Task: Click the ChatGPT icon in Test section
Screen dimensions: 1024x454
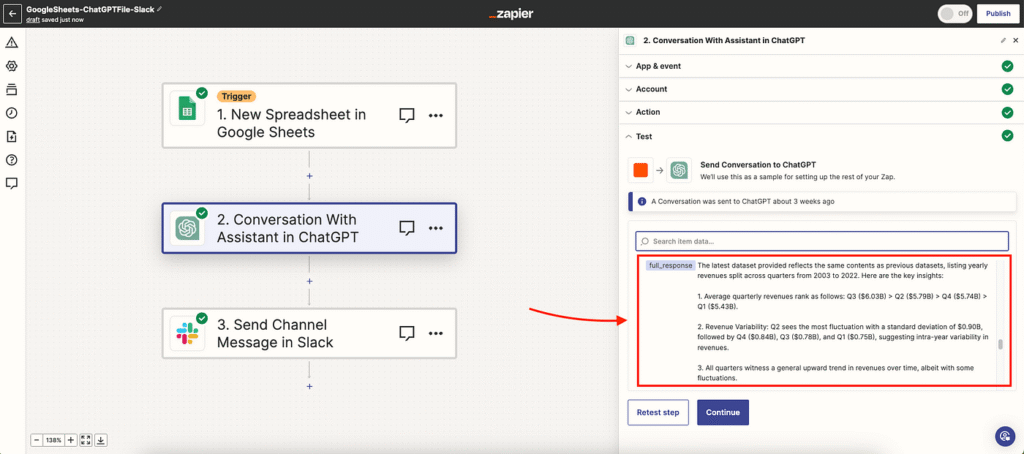Action: (679, 170)
